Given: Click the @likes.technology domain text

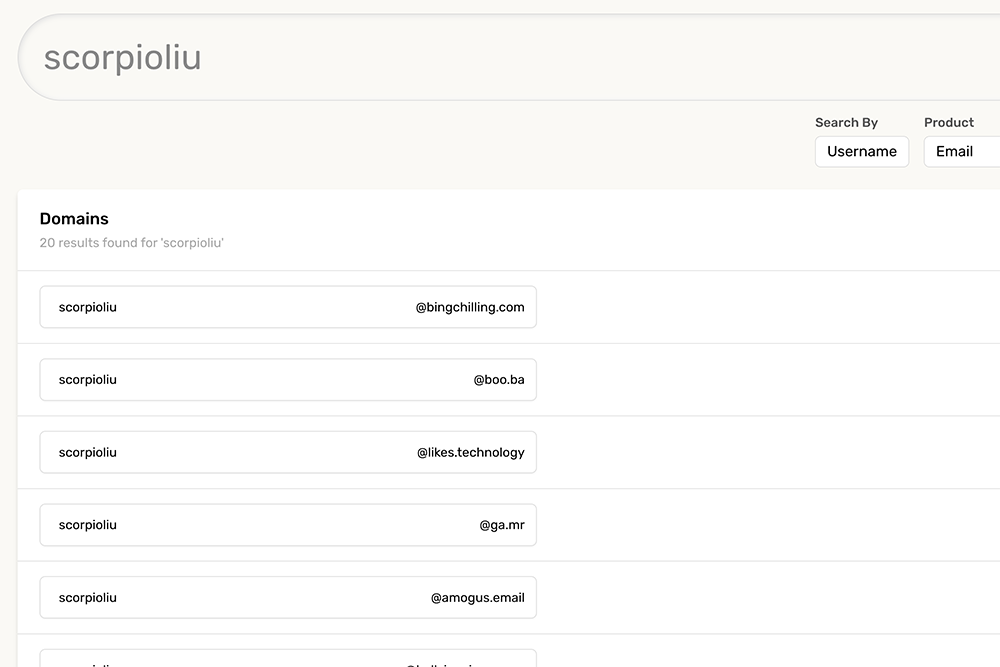Looking at the screenshot, I should [470, 452].
